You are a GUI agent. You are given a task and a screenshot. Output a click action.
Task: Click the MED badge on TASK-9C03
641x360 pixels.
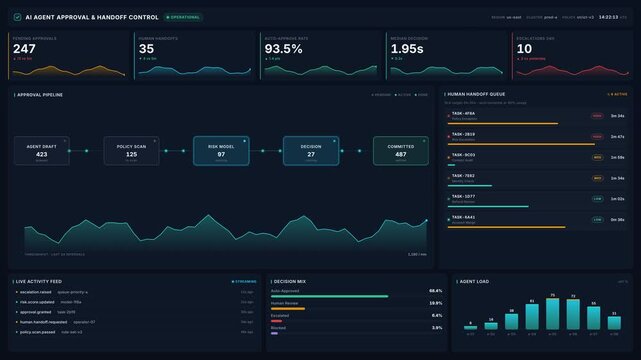[x=597, y=157]
